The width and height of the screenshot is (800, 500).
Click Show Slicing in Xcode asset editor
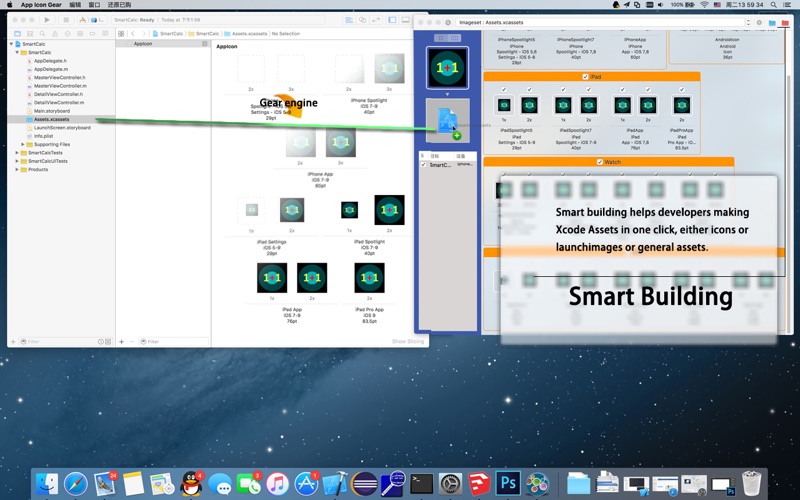click(408, 341)
